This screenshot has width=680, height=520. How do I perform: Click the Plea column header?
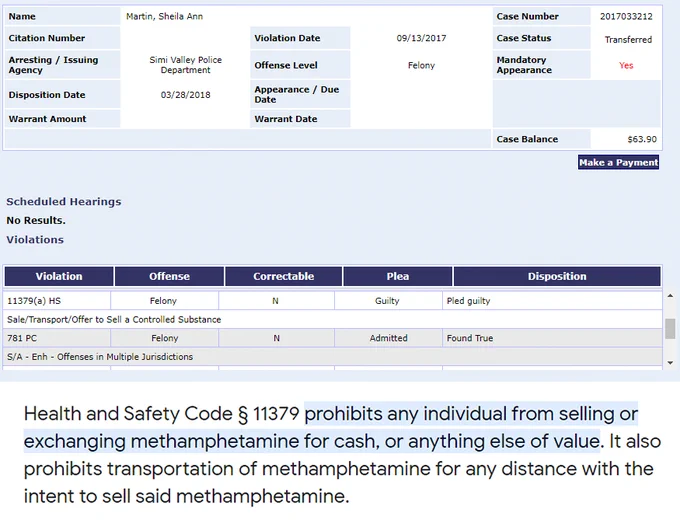tap(398, 276)
